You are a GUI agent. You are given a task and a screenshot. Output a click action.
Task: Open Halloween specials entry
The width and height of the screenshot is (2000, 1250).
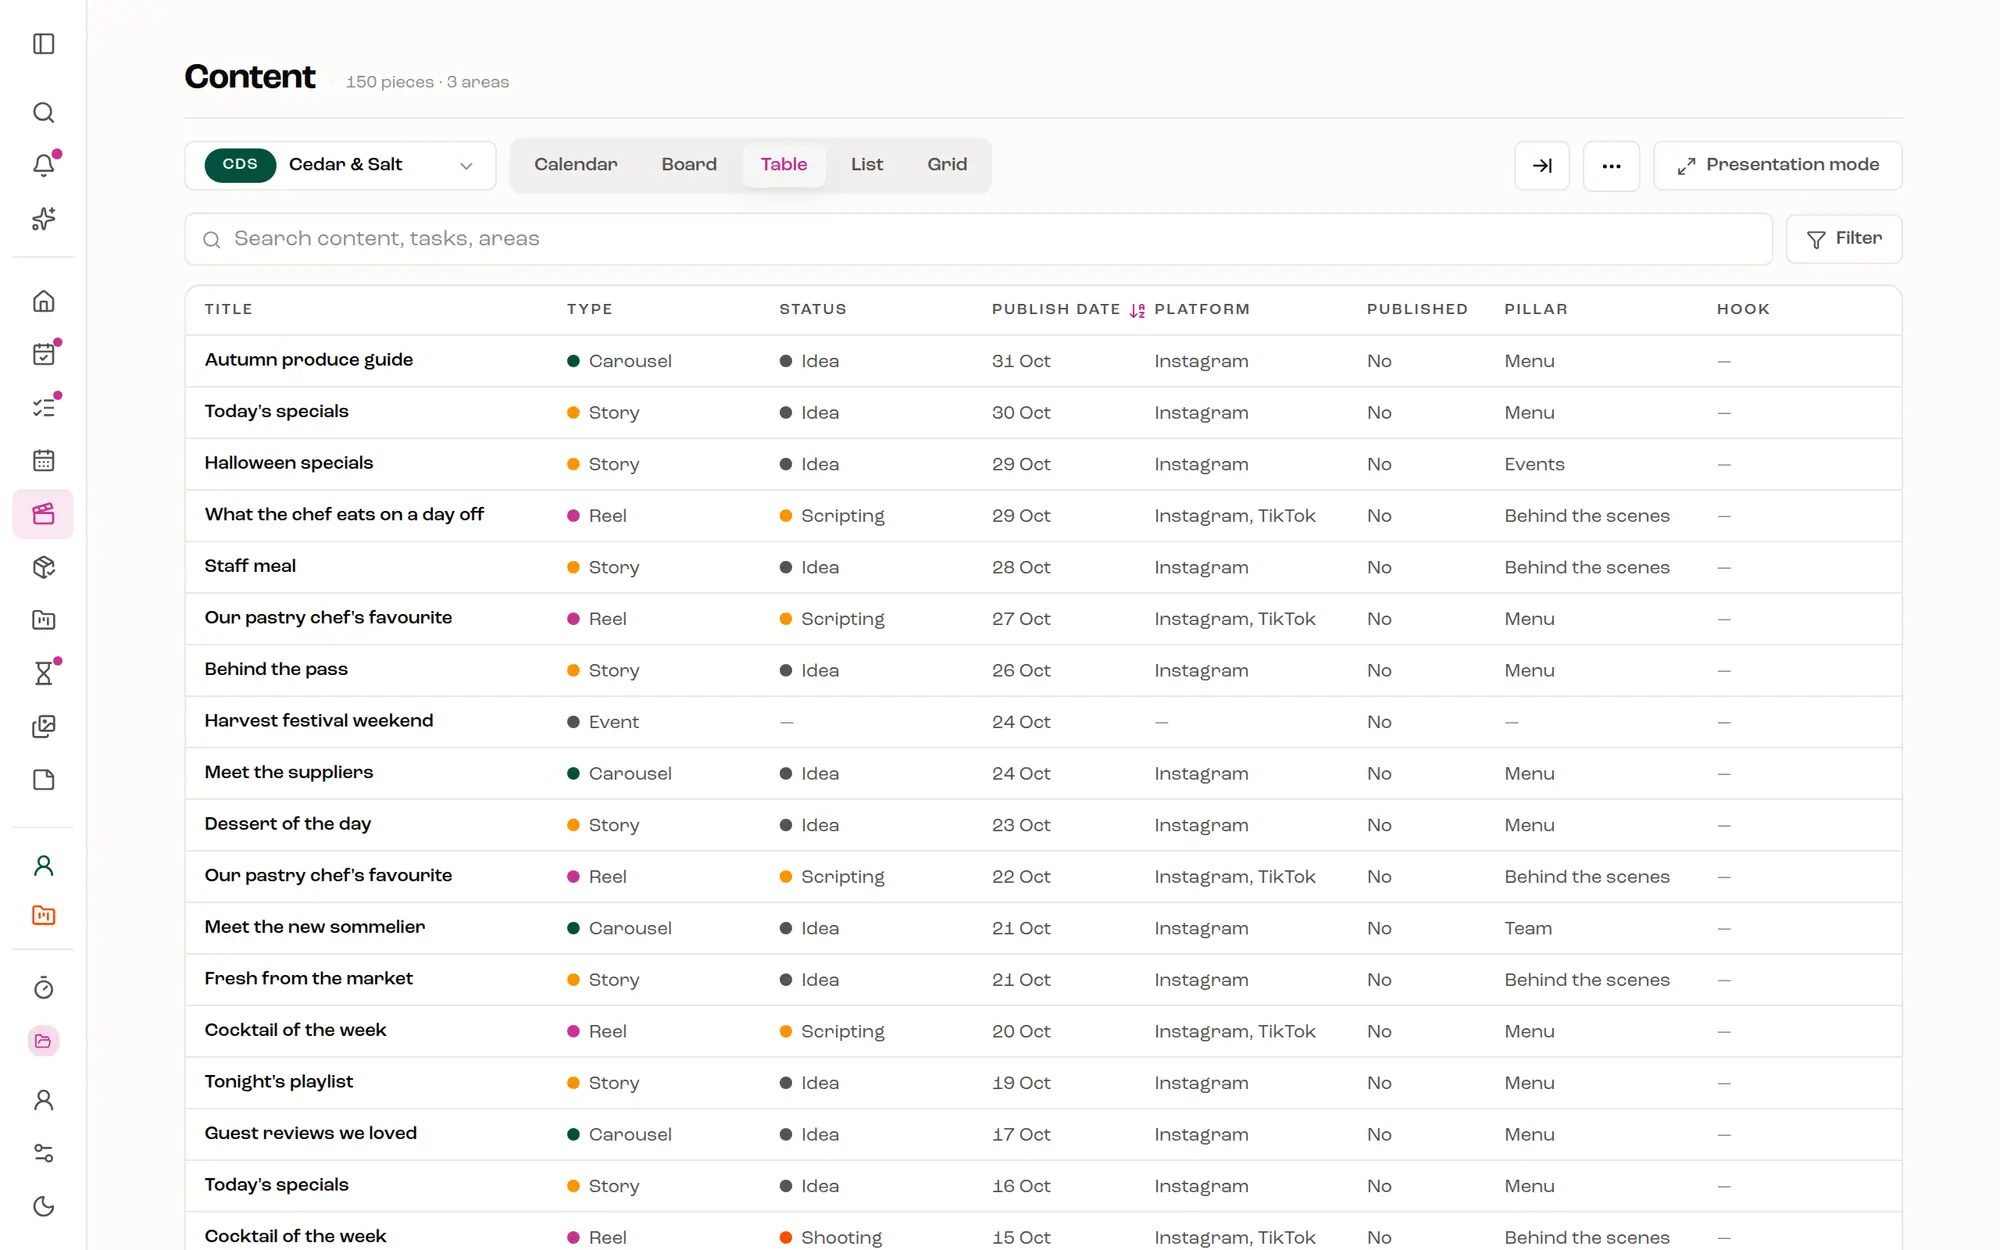pos(288,463)
